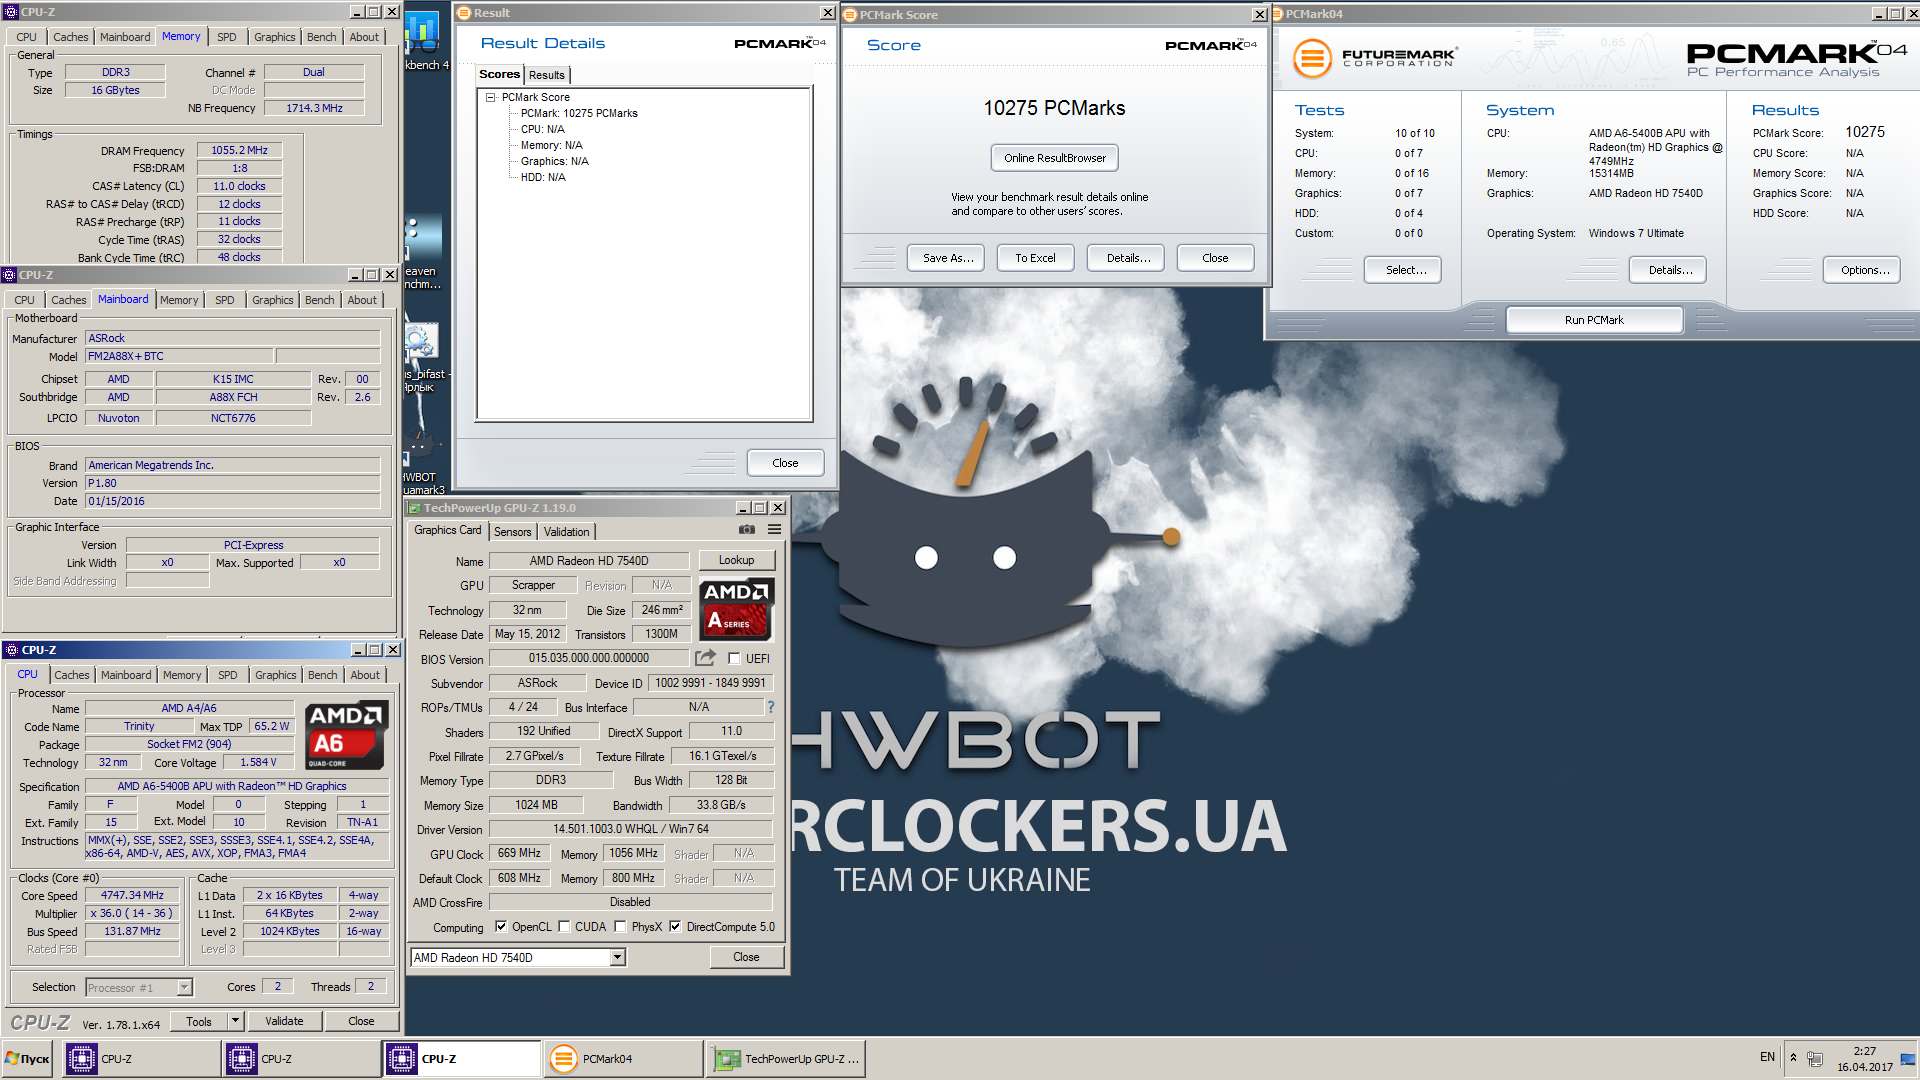The image size is (1920, 1080).
Task: Open Graphics tab in top CPU-Z Memory window
Action: tap(274, 37)
